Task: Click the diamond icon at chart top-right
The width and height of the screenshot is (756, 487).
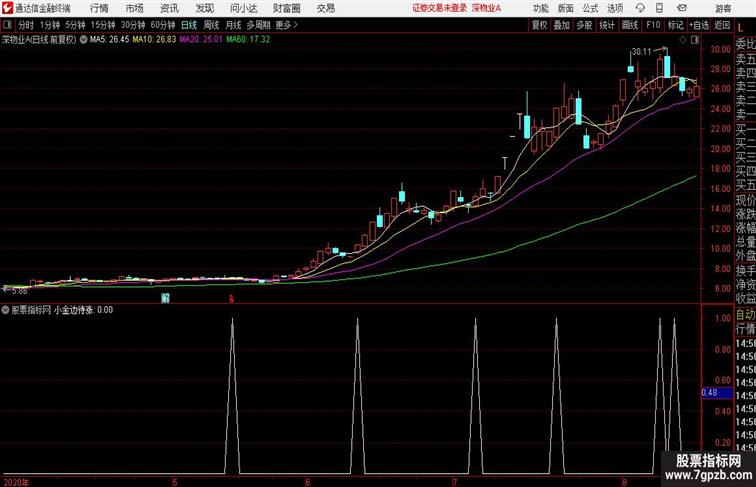Action: 683,40
